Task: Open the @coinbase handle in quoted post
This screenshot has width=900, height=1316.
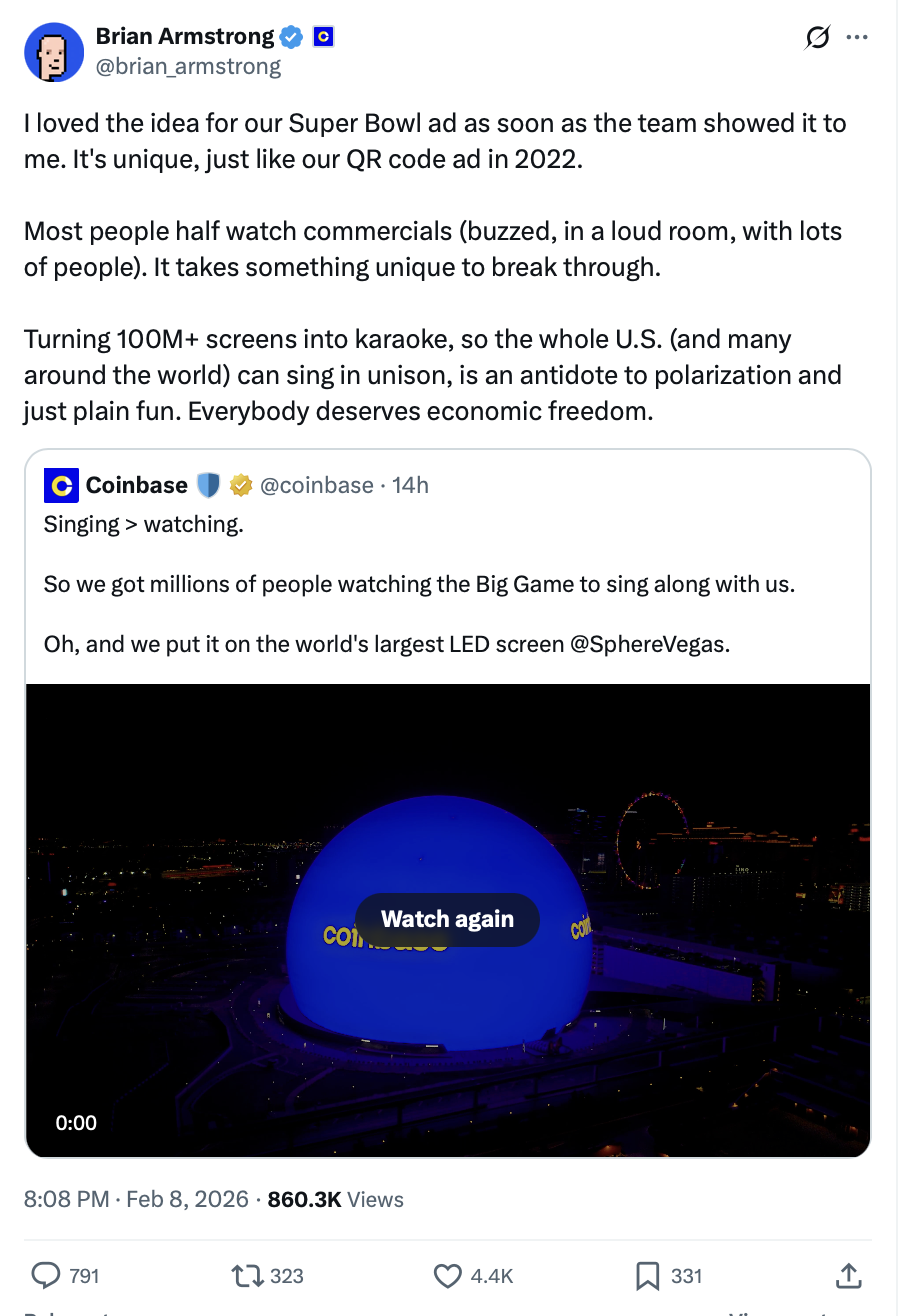Action: point(317,485)
